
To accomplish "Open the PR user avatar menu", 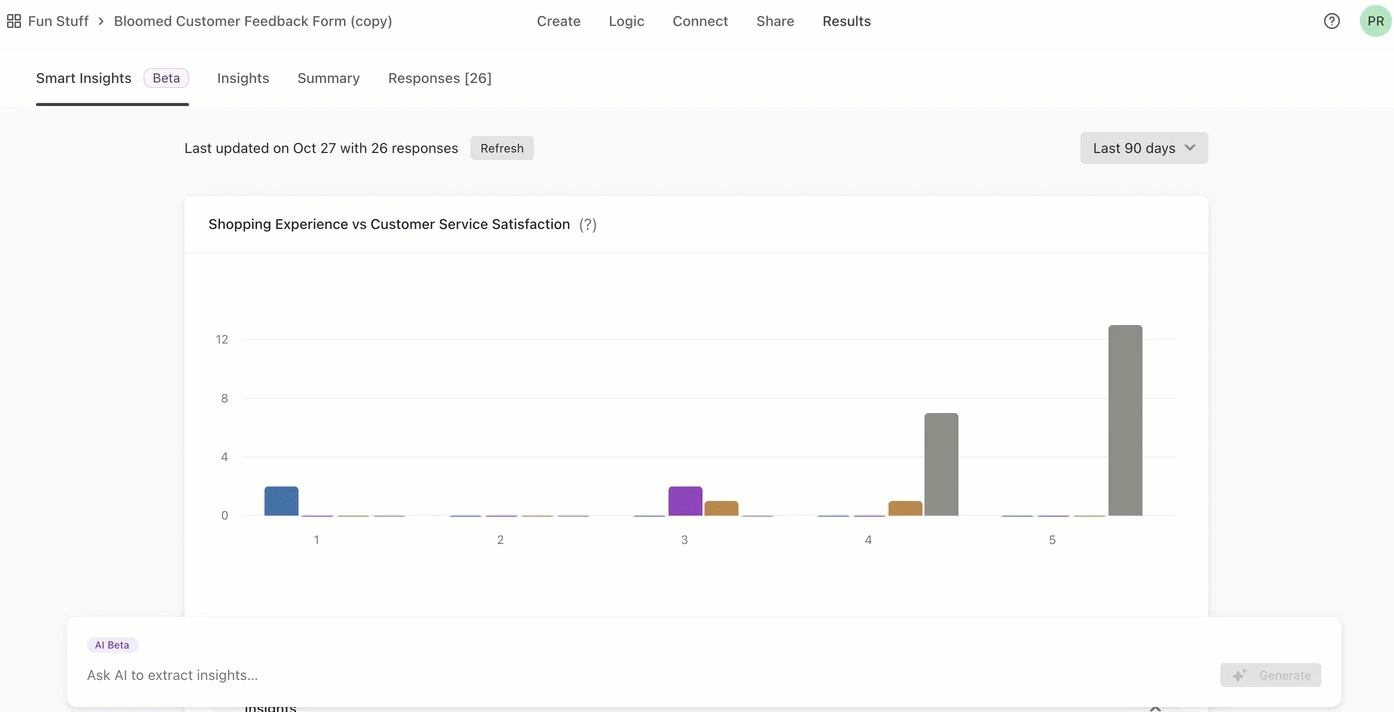I will [x=1375, y=21].
